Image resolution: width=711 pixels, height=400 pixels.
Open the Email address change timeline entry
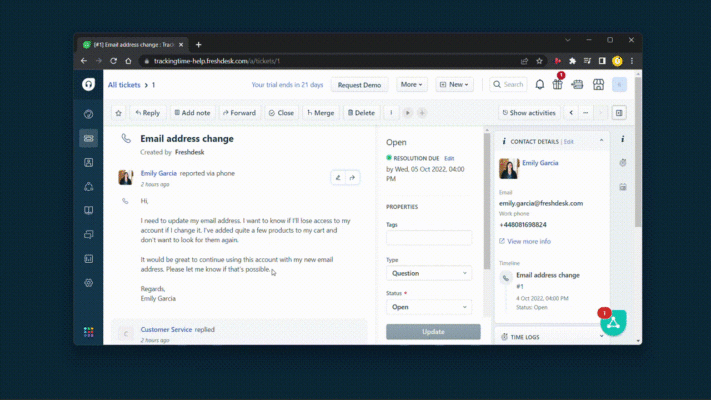point(548,275)
